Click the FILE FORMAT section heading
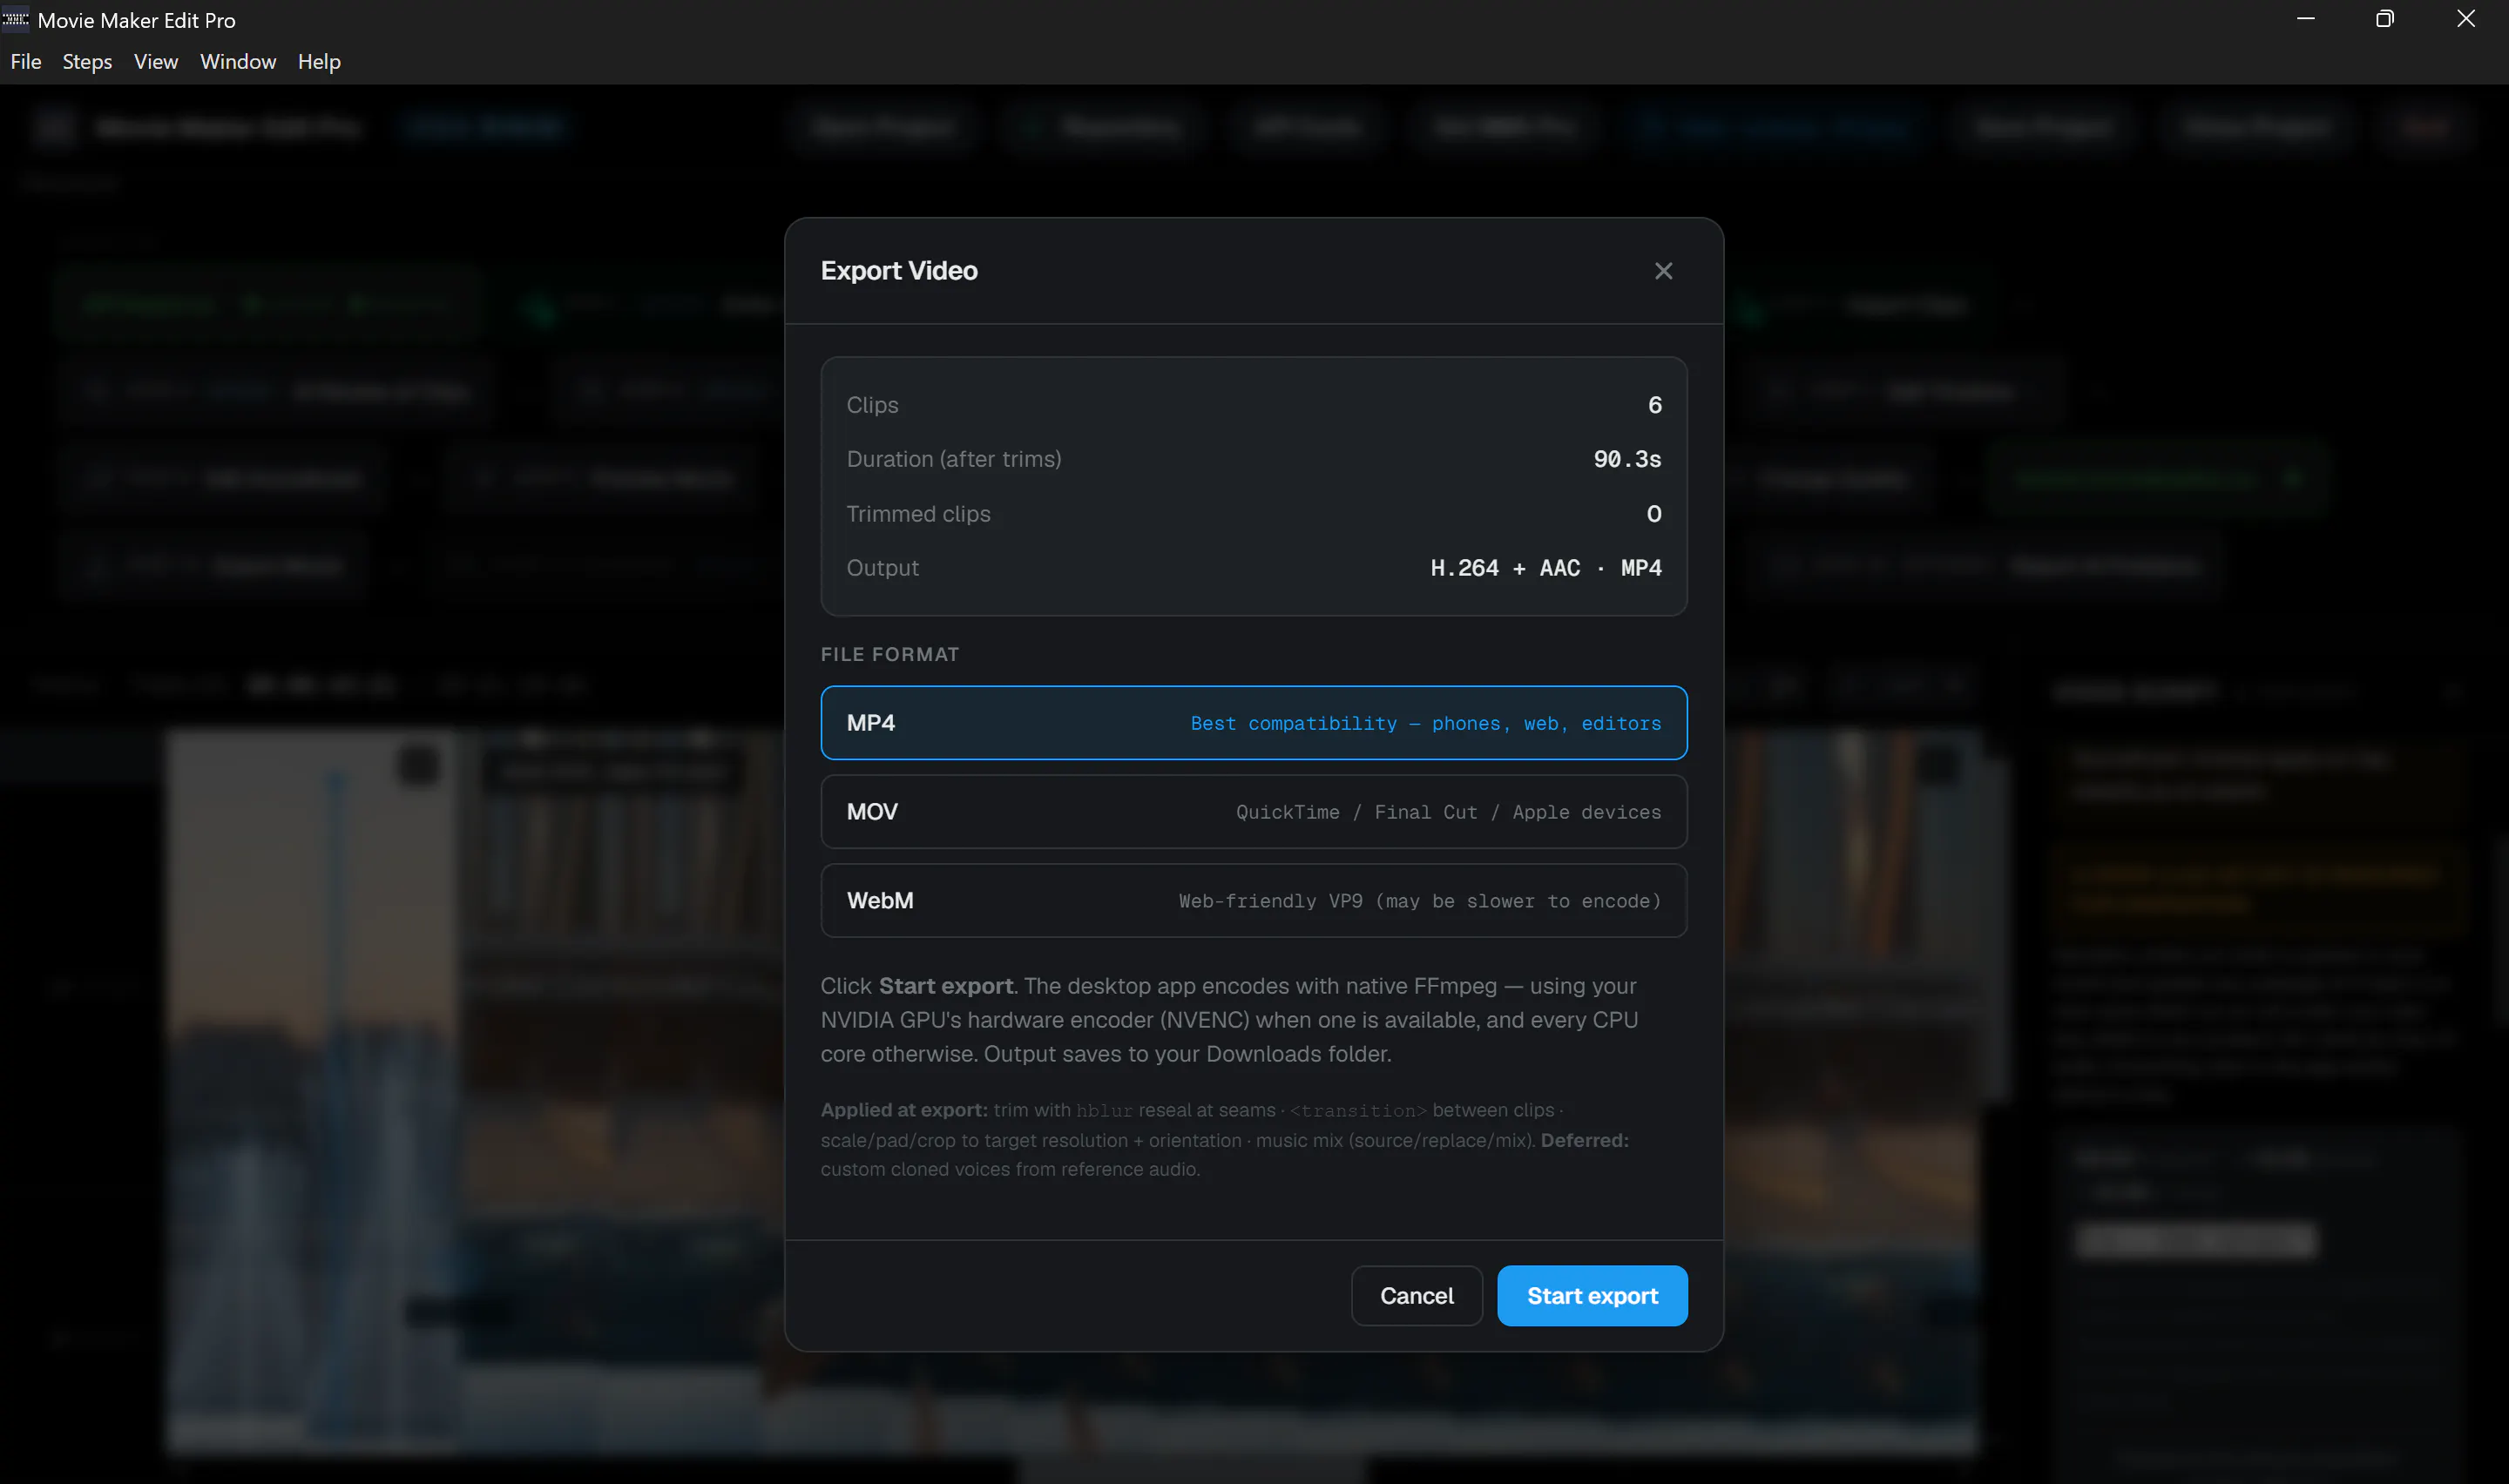2509x1484 pixels. pos(890,654)
